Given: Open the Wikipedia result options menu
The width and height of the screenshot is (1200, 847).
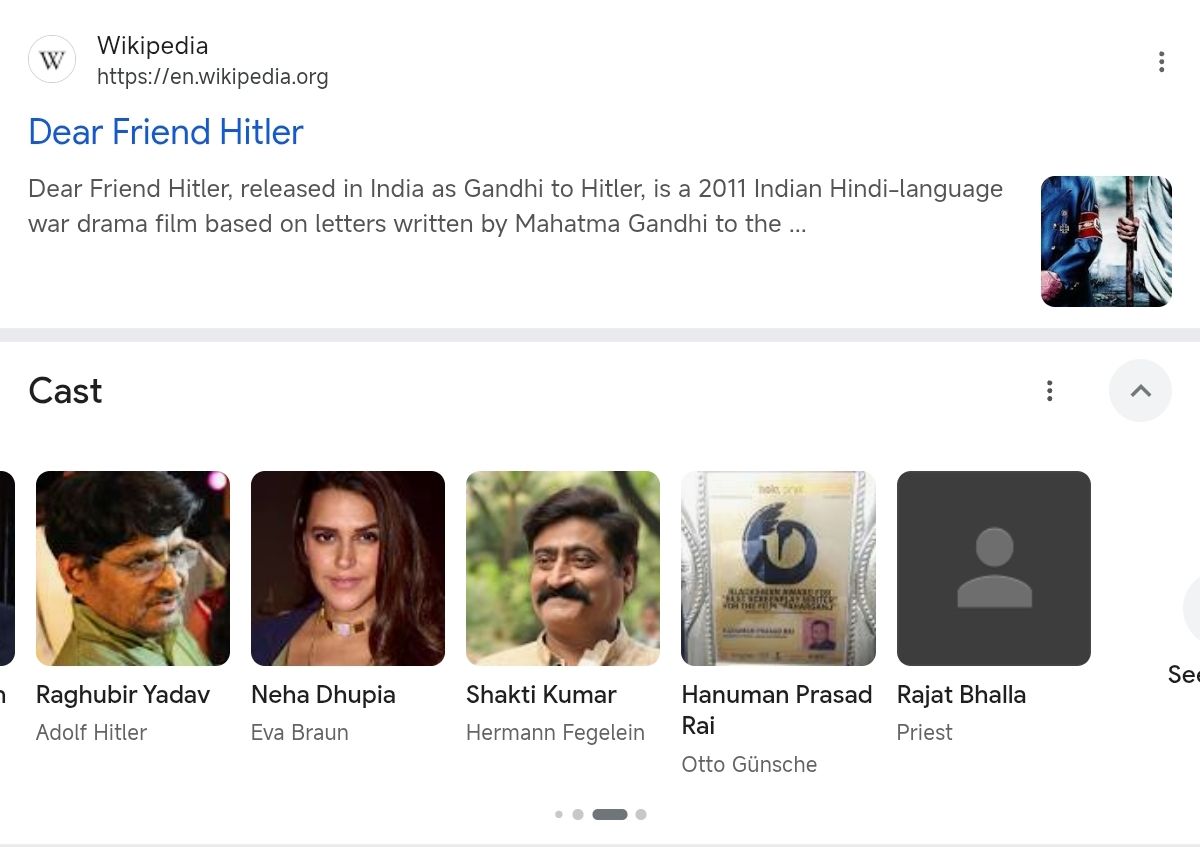Looking at the screenshot, I should click(1161, 62).
